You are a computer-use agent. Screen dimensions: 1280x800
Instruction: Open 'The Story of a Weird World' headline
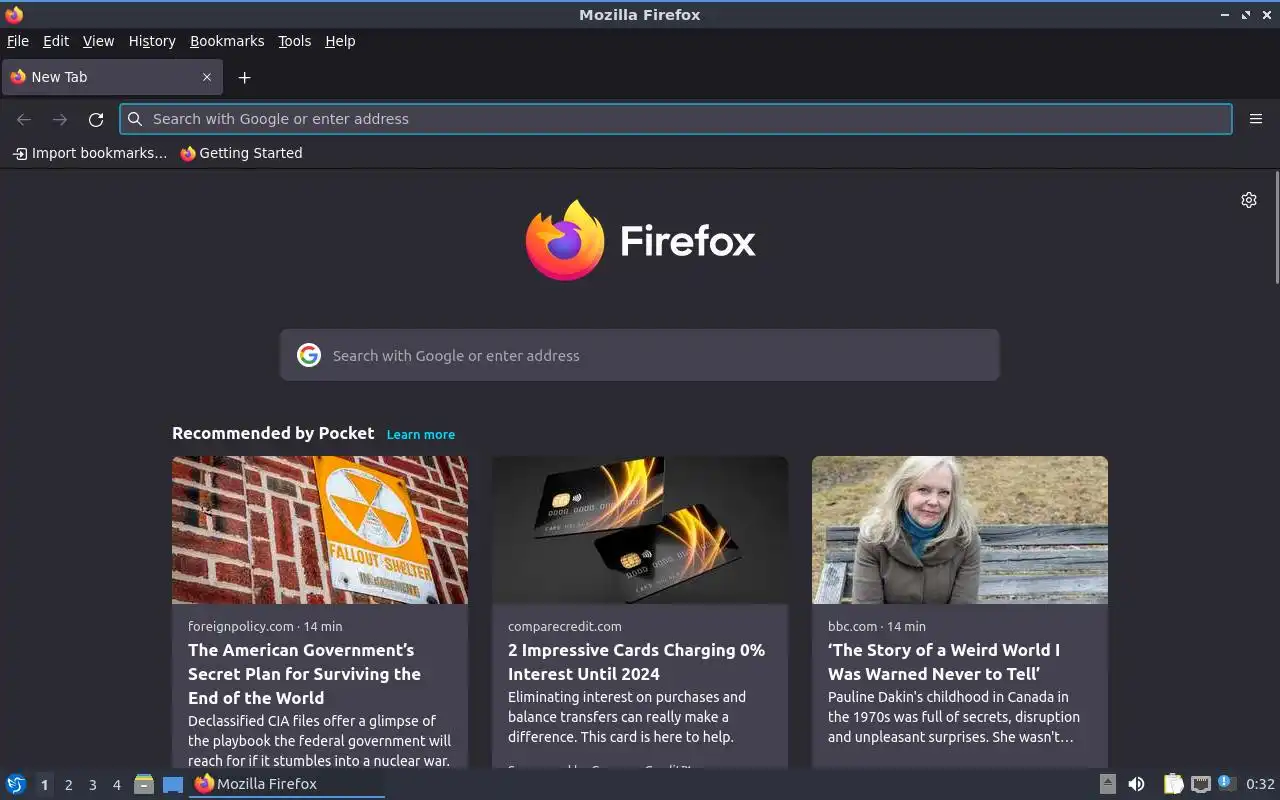click(944, 662)
